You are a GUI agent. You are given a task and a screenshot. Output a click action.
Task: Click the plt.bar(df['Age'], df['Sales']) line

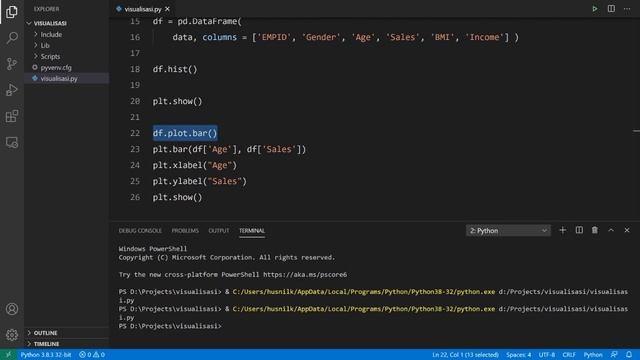point(229,149)
